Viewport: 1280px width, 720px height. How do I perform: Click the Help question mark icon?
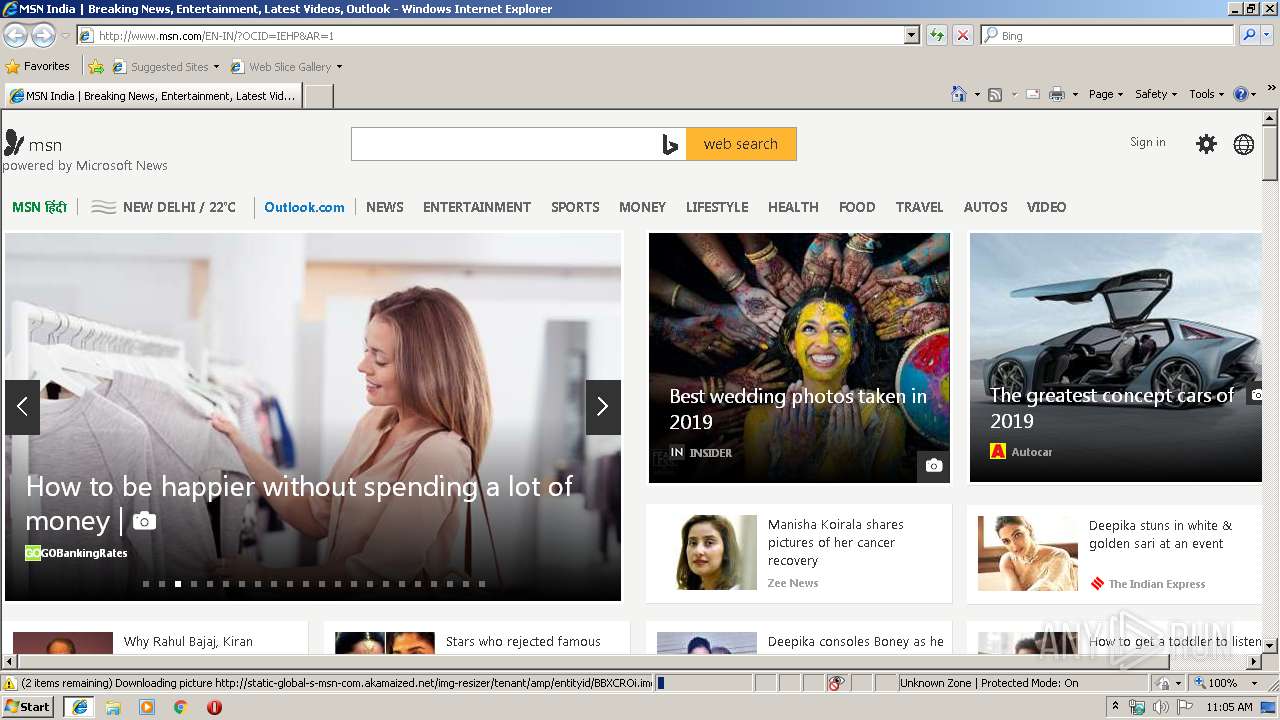[x=1241, y=94]
